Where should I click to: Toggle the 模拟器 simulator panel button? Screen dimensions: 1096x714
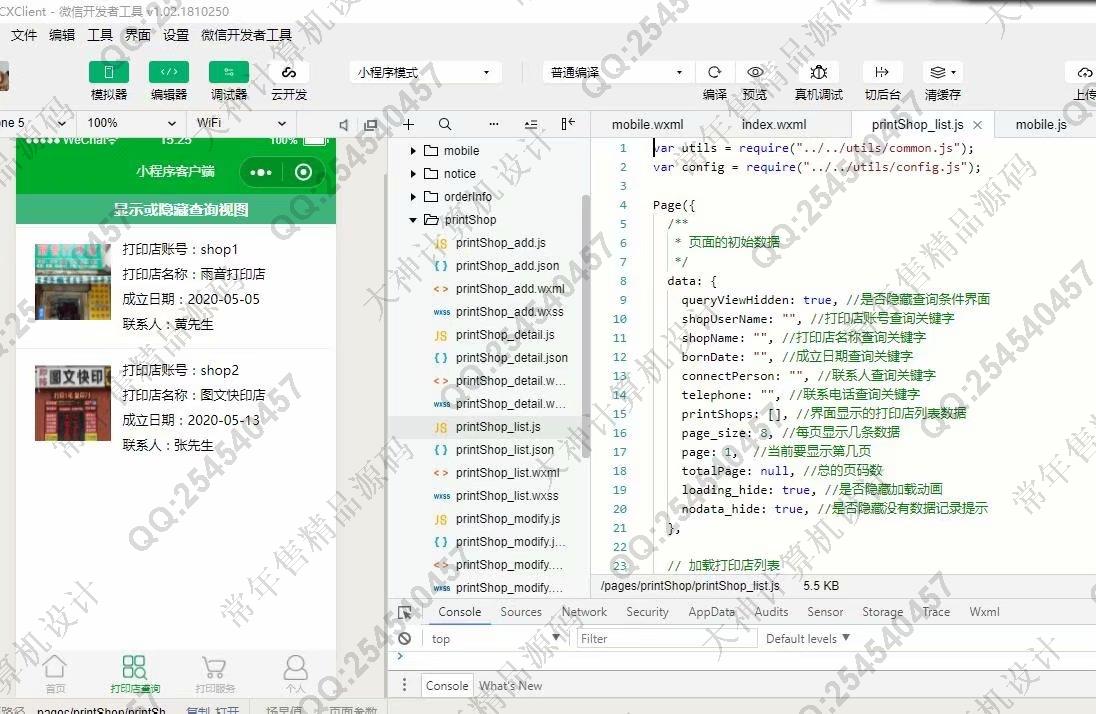point(108,72)
